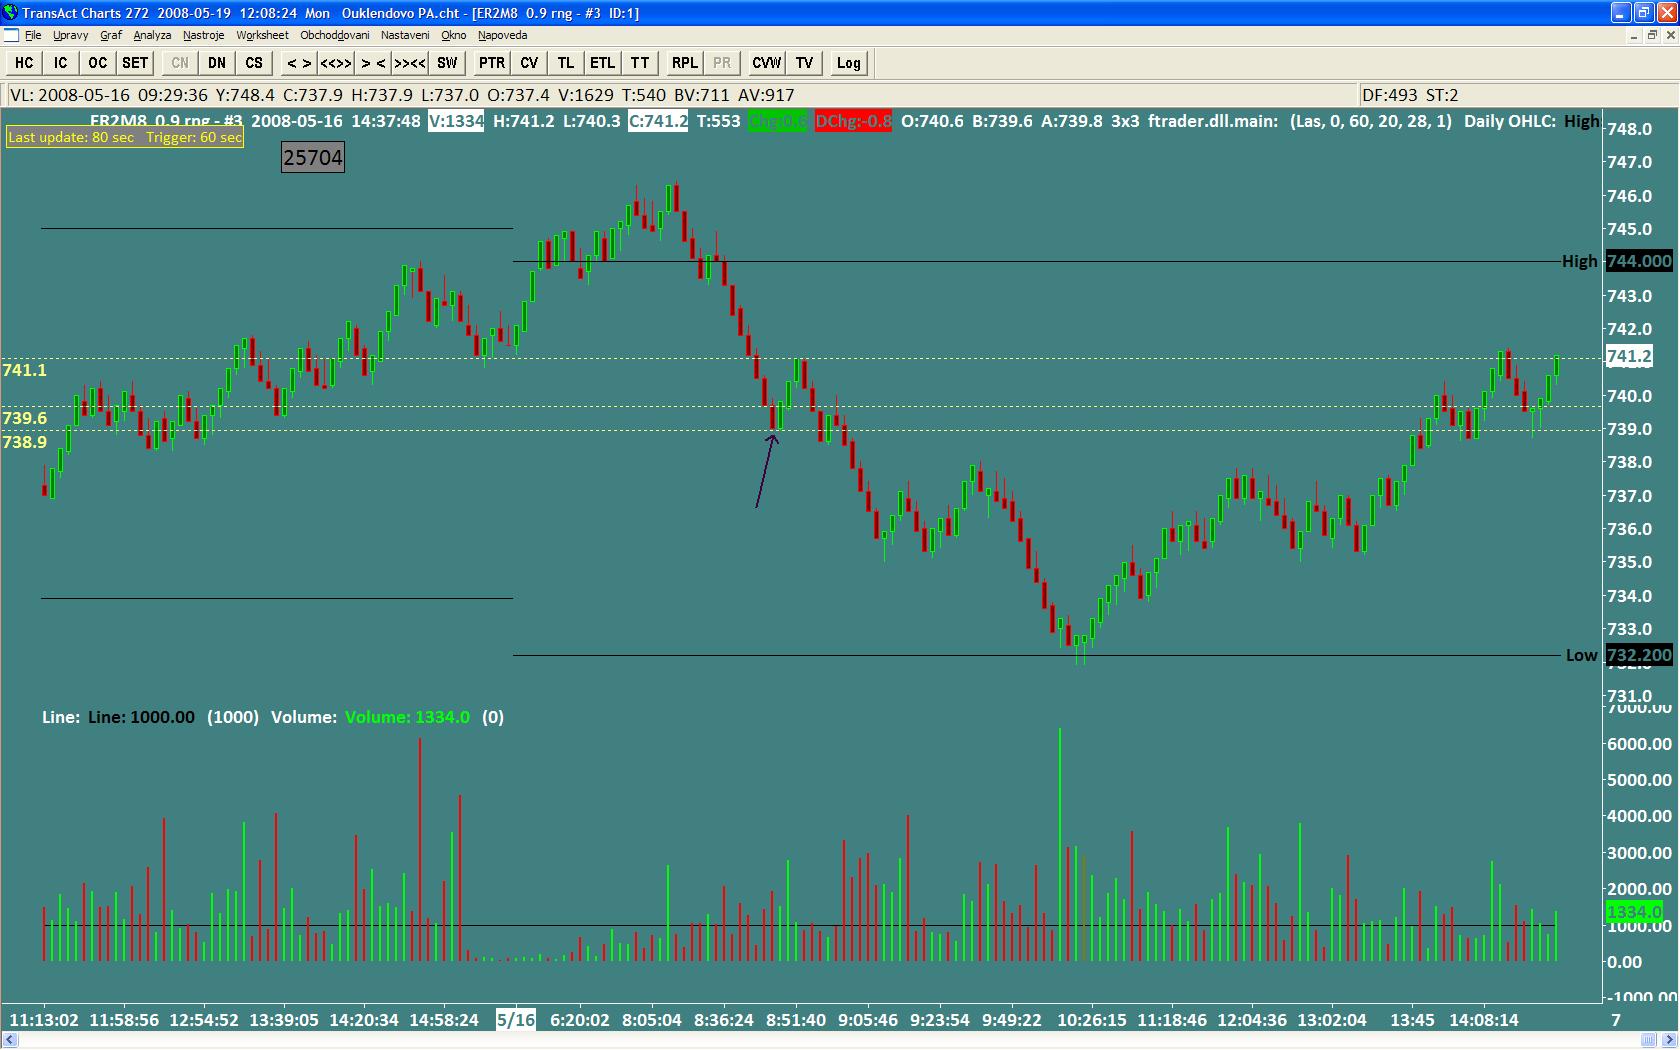Image resolution: width=1680 pixels, height=1050 pixels.
Task: Select the TL trend line tool
Action: (566, 63)
